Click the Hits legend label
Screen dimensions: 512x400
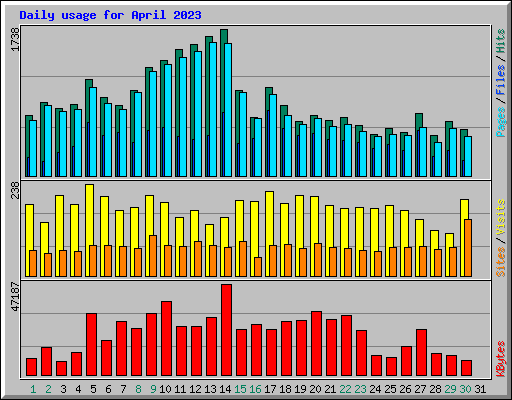[x=501, y=41]
